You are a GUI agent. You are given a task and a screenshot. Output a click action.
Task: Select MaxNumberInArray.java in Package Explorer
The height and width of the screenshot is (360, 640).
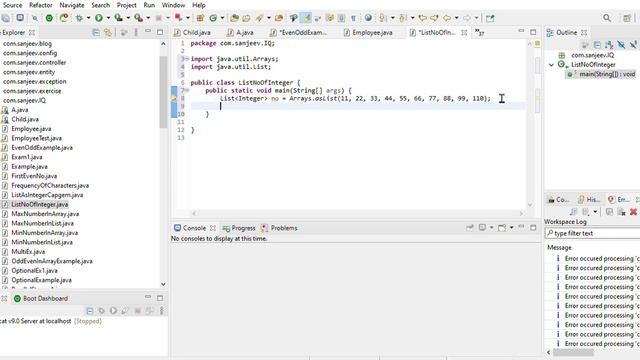[45, 214]
